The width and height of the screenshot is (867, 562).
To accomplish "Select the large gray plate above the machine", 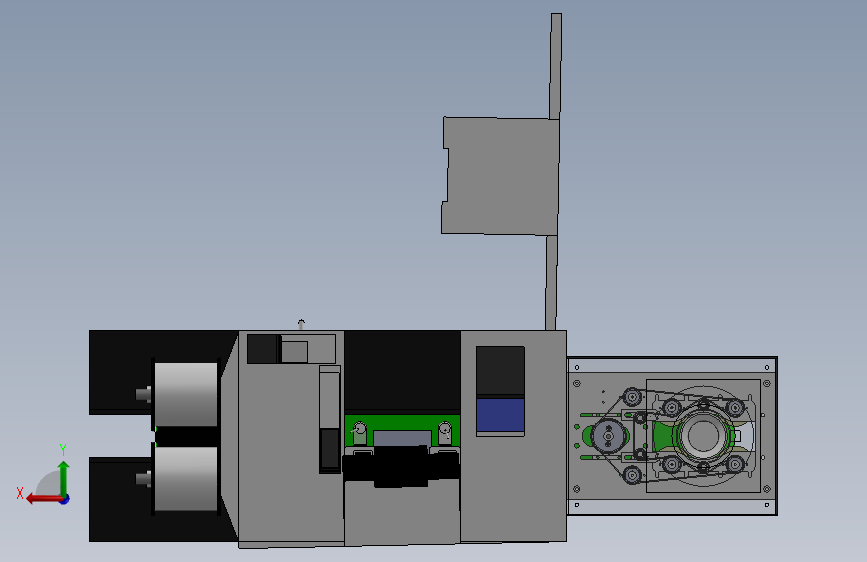I will pyautogui.click(x=500, y=176).
